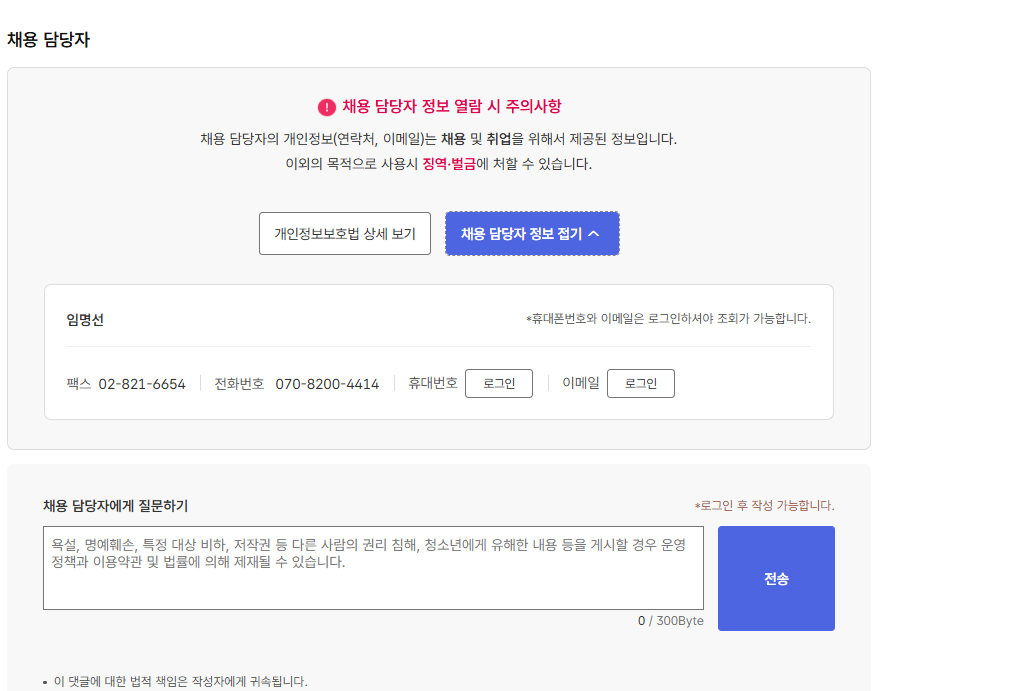The height and width of the screenshot is (691, 1010).
Task: Click the fax number 02-821-6654
Action: coord(142,384)
